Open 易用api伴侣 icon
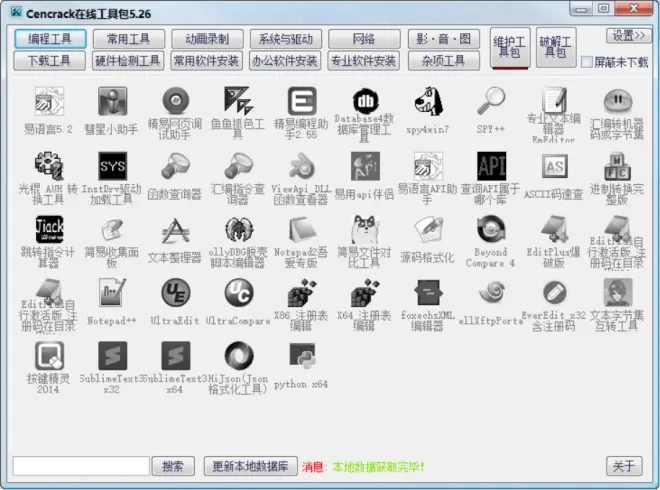 pos(365,166)
